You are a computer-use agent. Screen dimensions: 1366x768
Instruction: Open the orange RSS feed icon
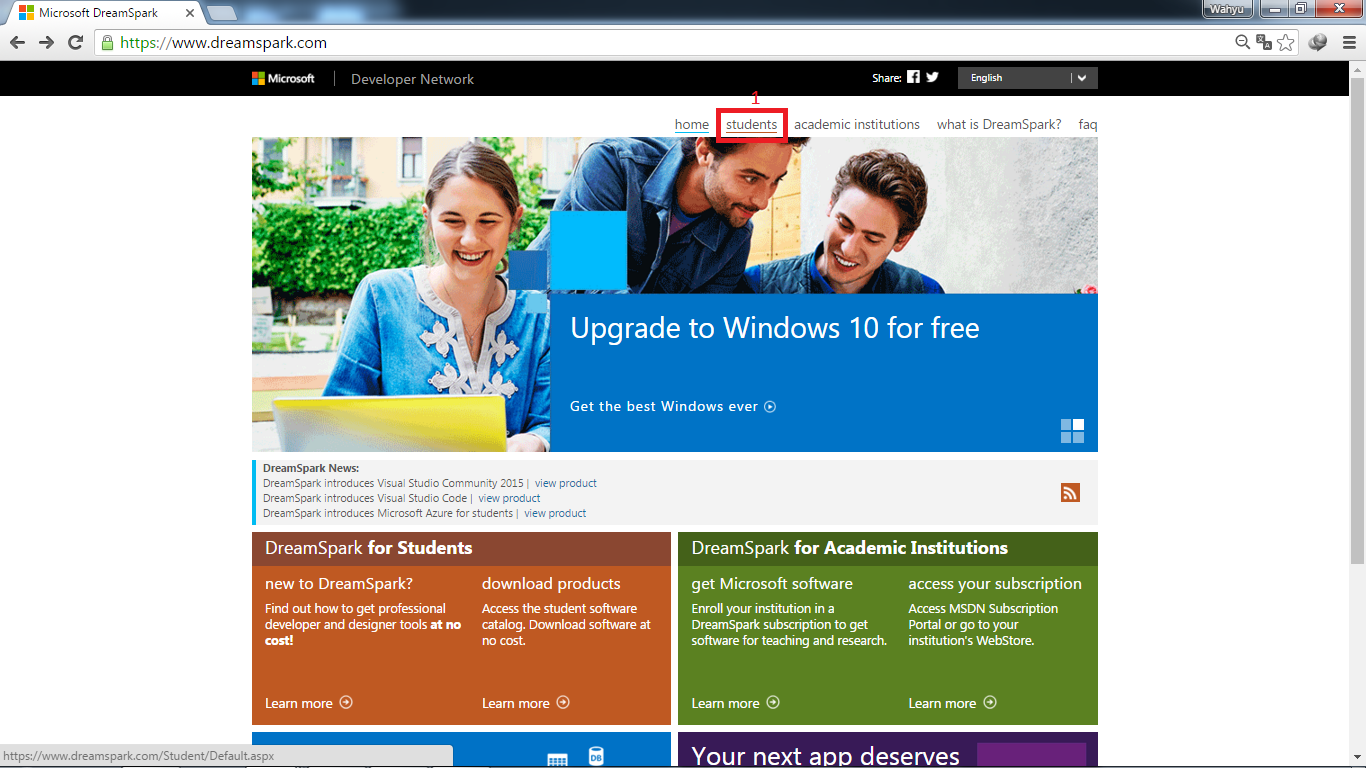click(1070, 492)
